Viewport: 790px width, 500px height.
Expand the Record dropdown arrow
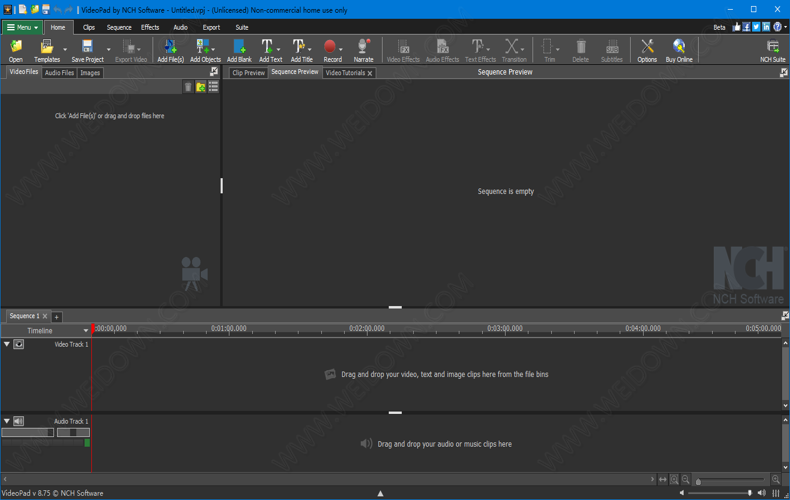click(x=341, y=49)
